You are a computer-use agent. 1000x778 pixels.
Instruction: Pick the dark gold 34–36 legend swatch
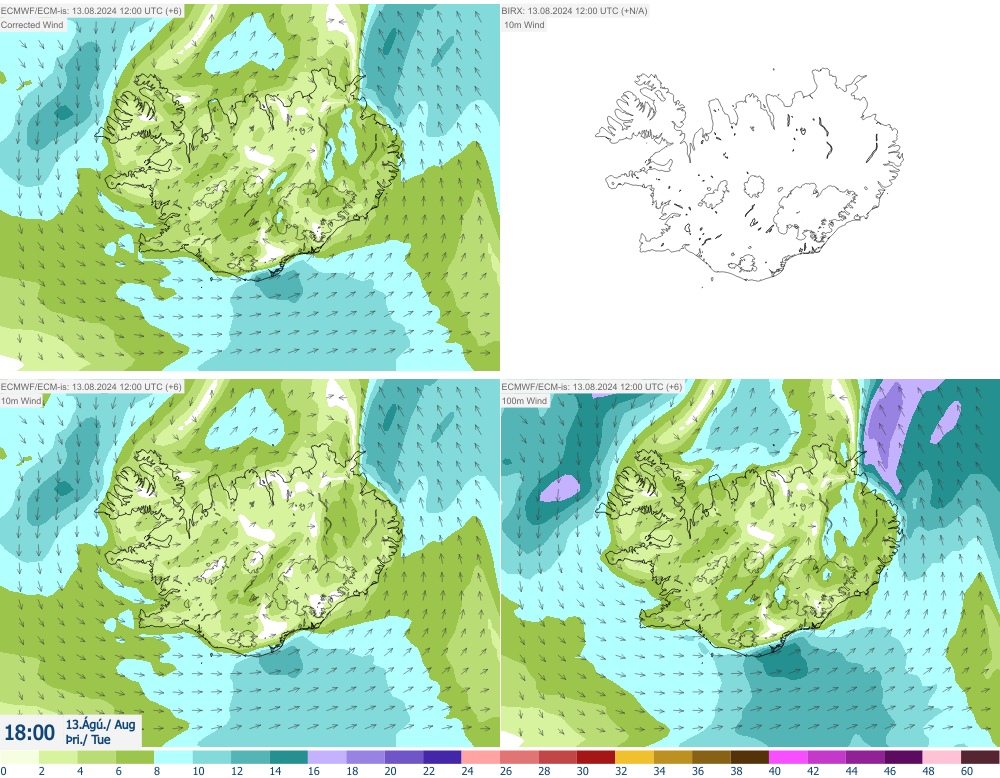(673, 757)
